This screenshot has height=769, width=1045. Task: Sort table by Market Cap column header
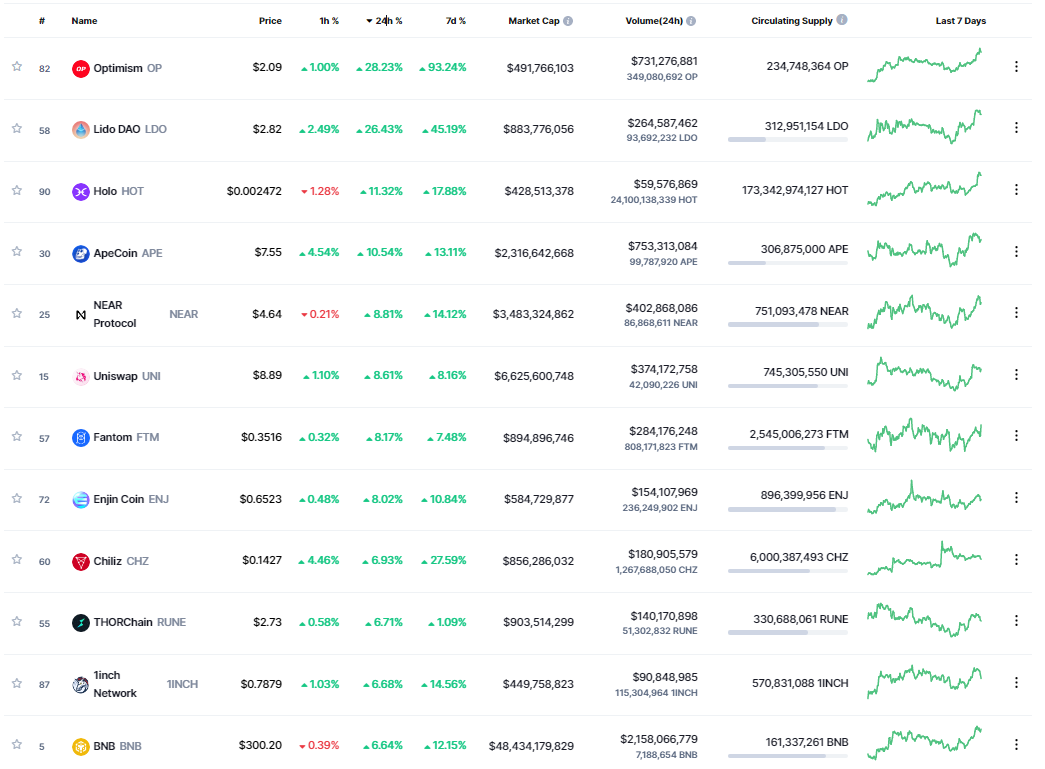(534, 21)
